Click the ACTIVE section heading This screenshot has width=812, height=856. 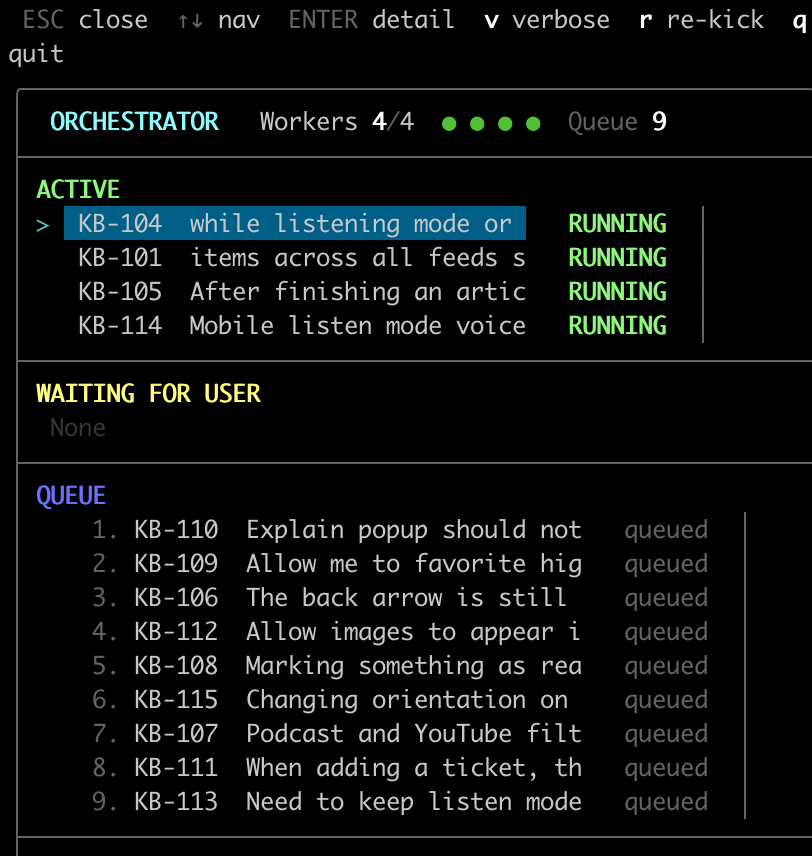(x=78, y=190)
